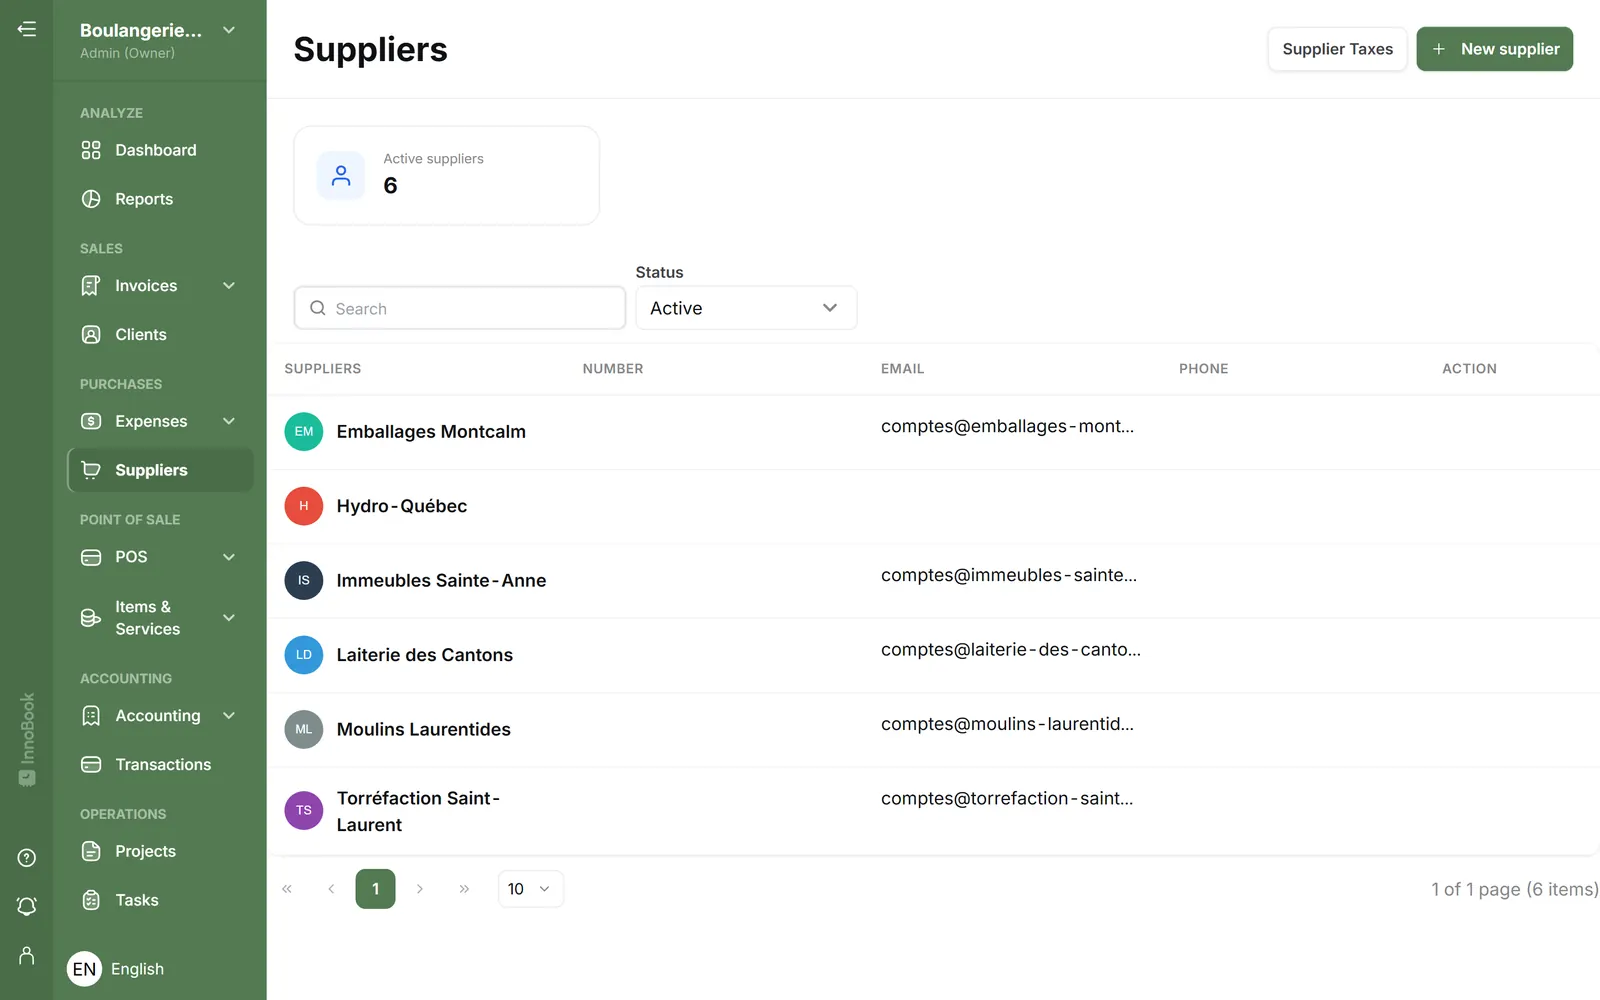
Task: Expand the POS submenu chevron
Action: click(x=229, y=557)
